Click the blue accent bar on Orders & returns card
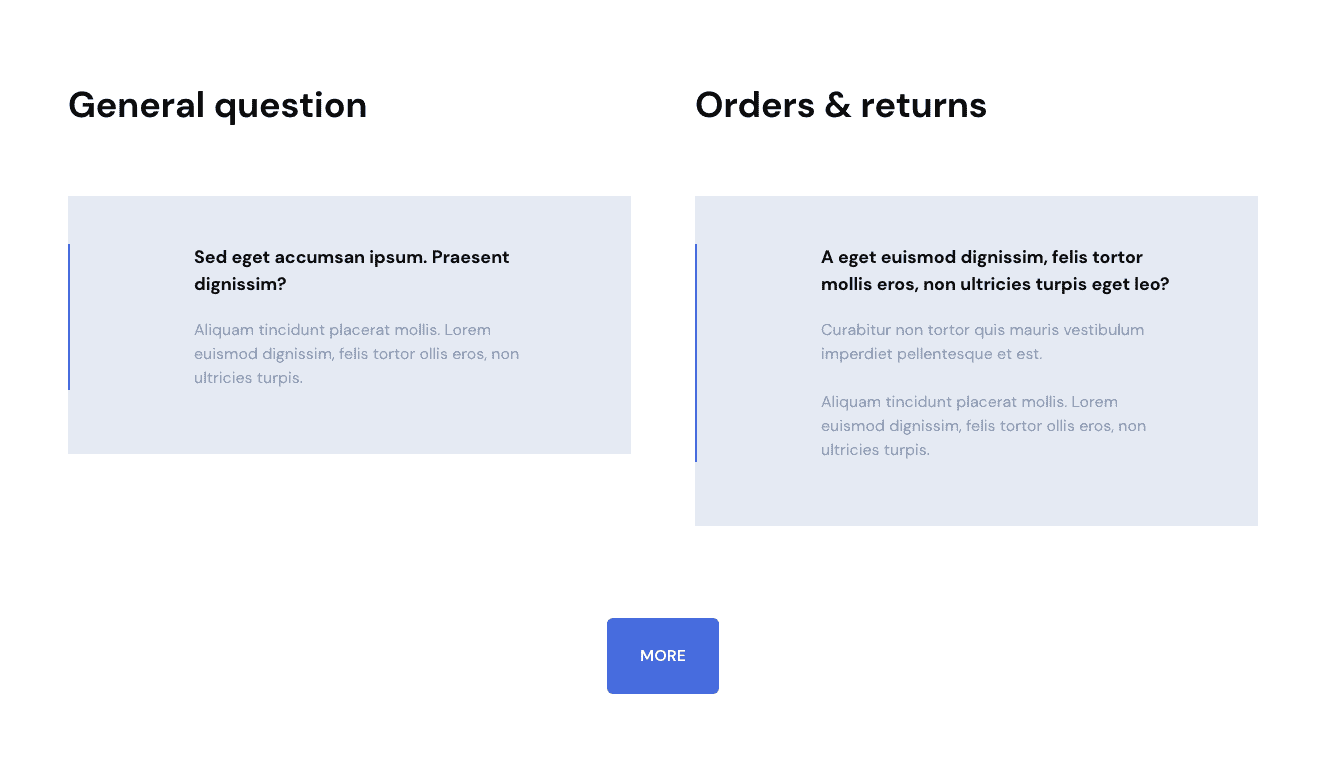 (696, 352)
